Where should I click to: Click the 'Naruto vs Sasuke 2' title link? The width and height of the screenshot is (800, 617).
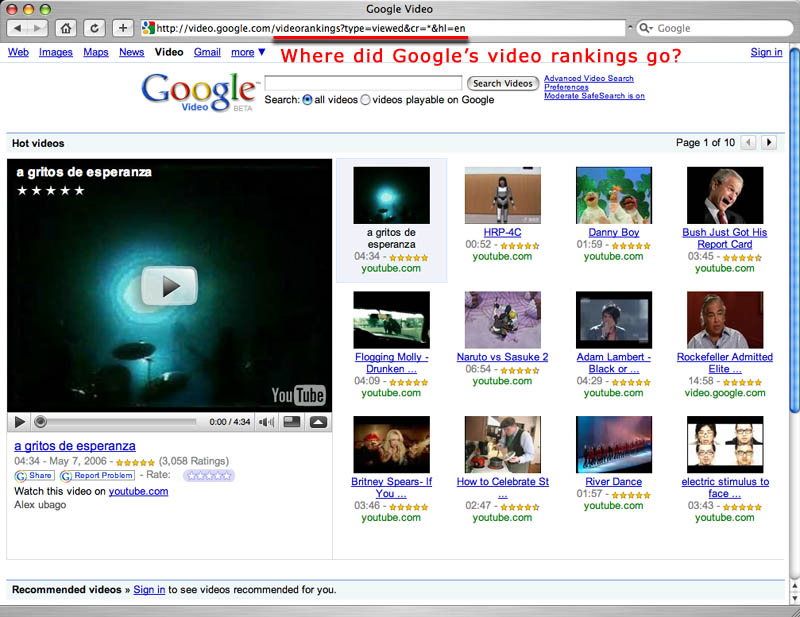coord(503,357)
